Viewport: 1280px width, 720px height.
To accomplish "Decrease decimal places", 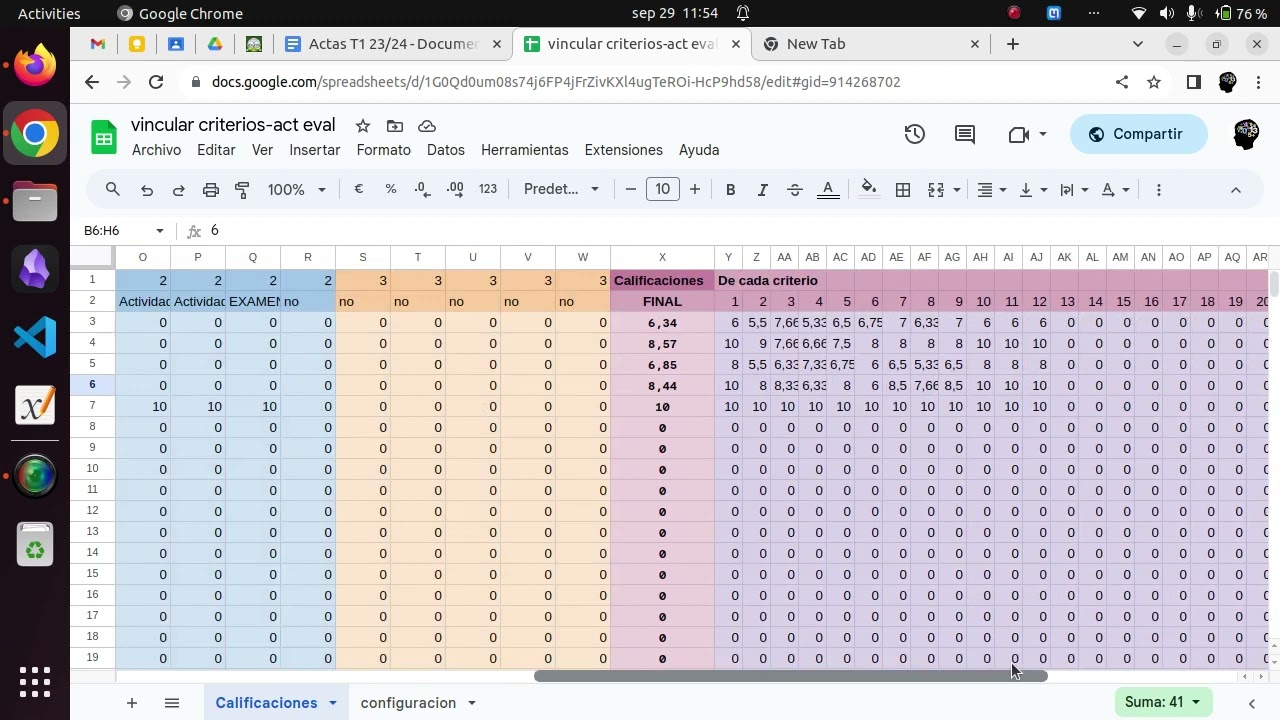I will pyautogui.click(x=423, y=189).
